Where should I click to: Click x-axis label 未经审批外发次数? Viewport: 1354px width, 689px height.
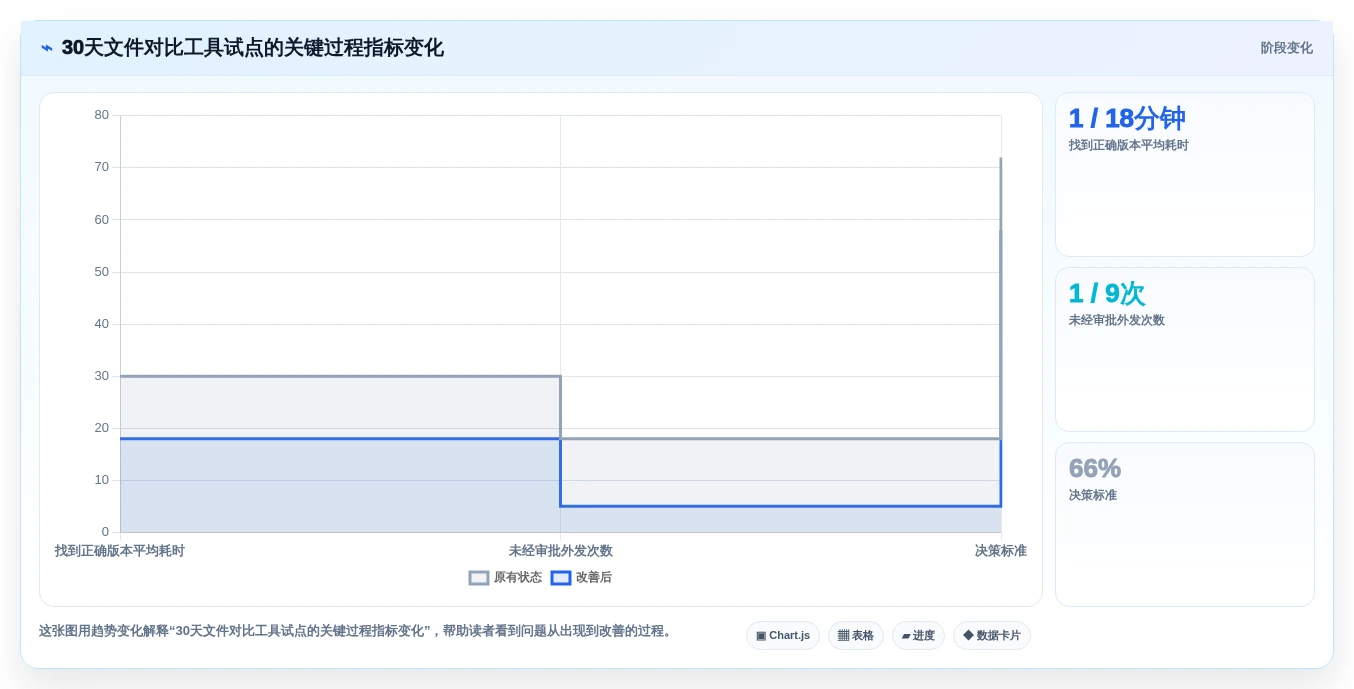pyautogui.click(x=560, y=551)
